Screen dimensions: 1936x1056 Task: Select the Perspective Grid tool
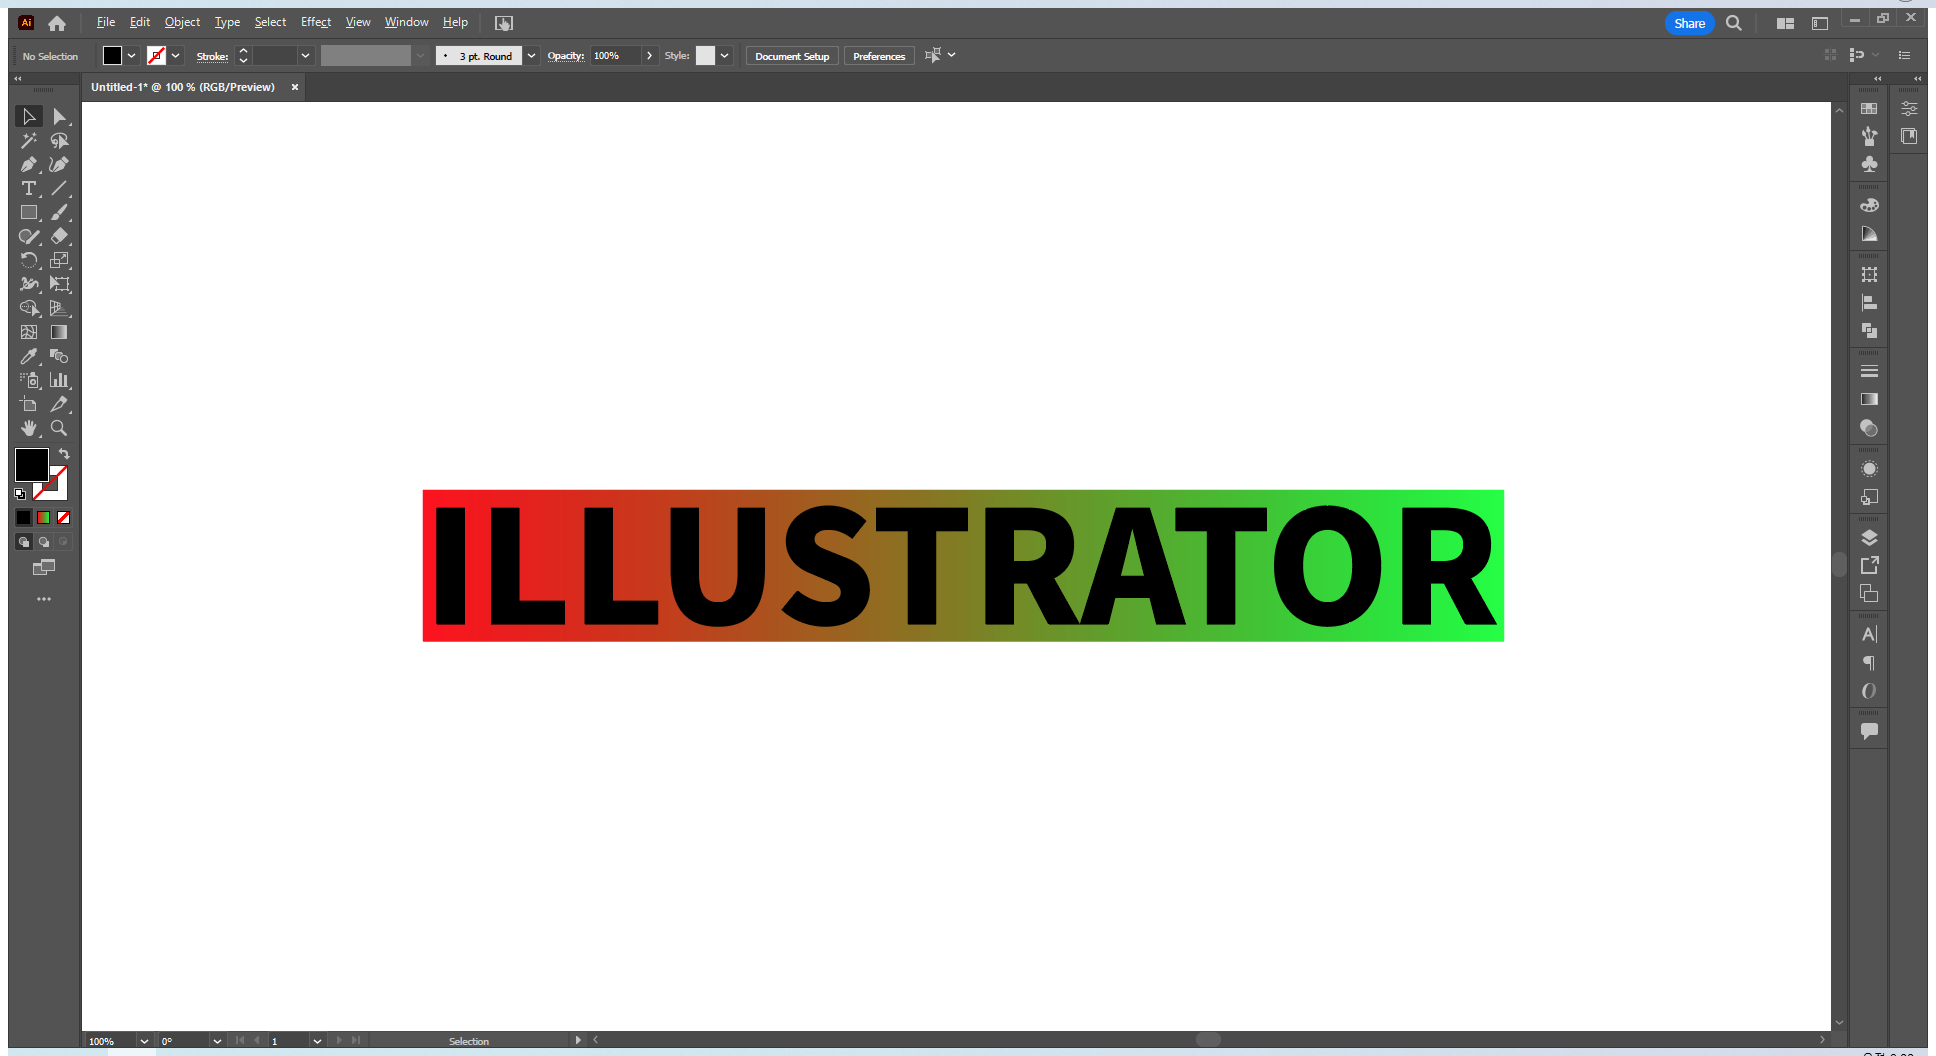pyautogui.click(x=60, y=309)
